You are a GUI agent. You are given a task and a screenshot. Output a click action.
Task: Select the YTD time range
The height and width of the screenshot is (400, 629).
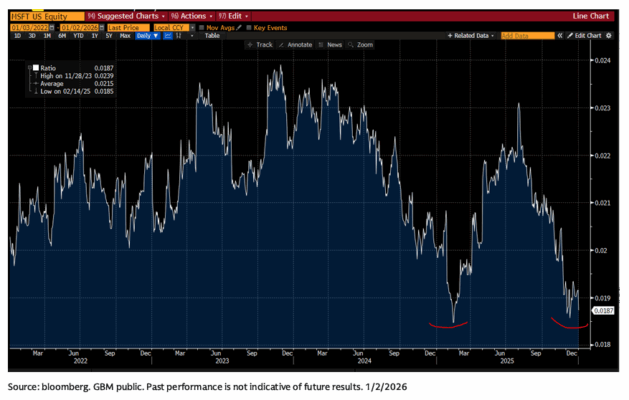click(x=77, y=35)
